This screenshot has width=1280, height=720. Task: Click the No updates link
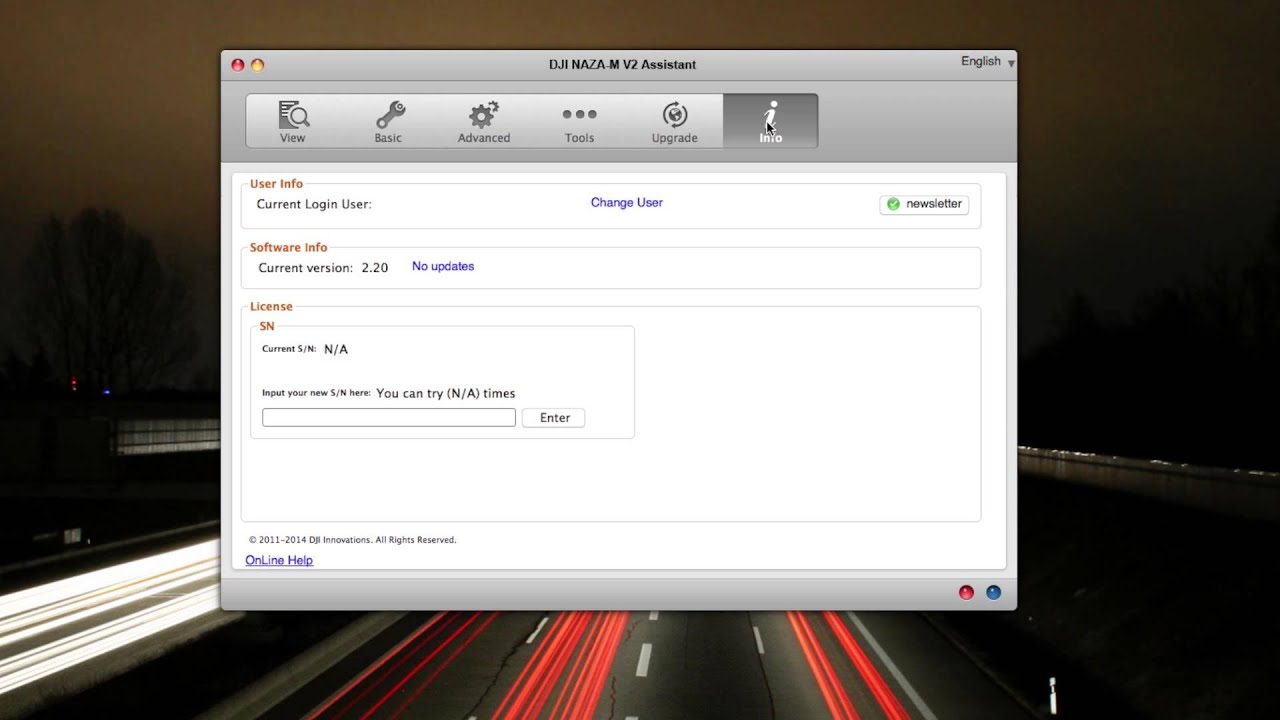(x=443, y=266)
